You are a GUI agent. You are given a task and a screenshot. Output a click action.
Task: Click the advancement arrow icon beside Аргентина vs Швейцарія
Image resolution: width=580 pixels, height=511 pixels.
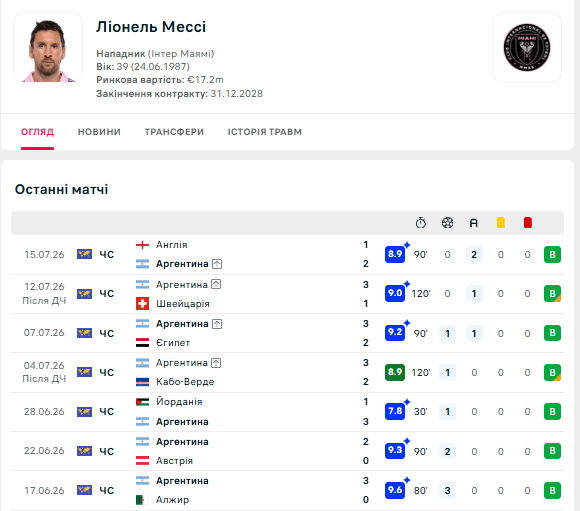click(x=216, y=284)
